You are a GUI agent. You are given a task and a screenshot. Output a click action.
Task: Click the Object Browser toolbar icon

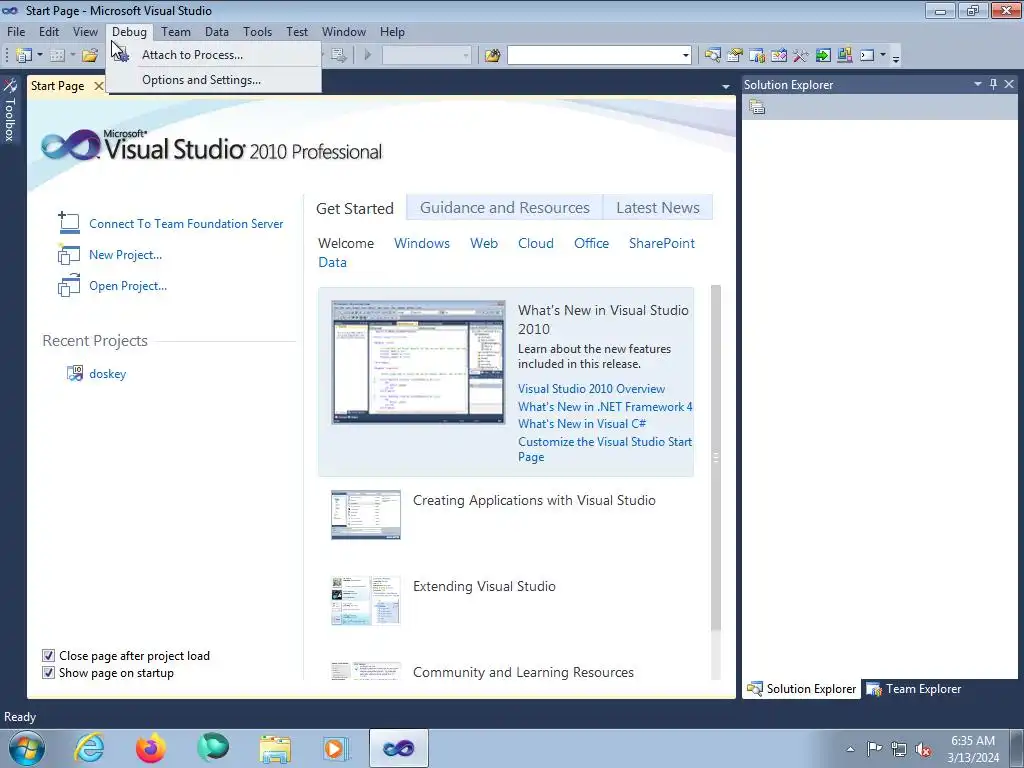pos(779,56)
